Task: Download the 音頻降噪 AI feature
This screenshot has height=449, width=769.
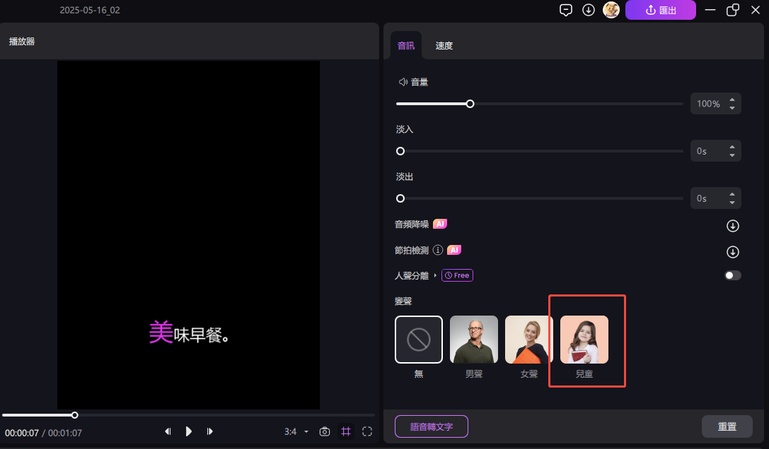Action: click(x=732, y=226)
